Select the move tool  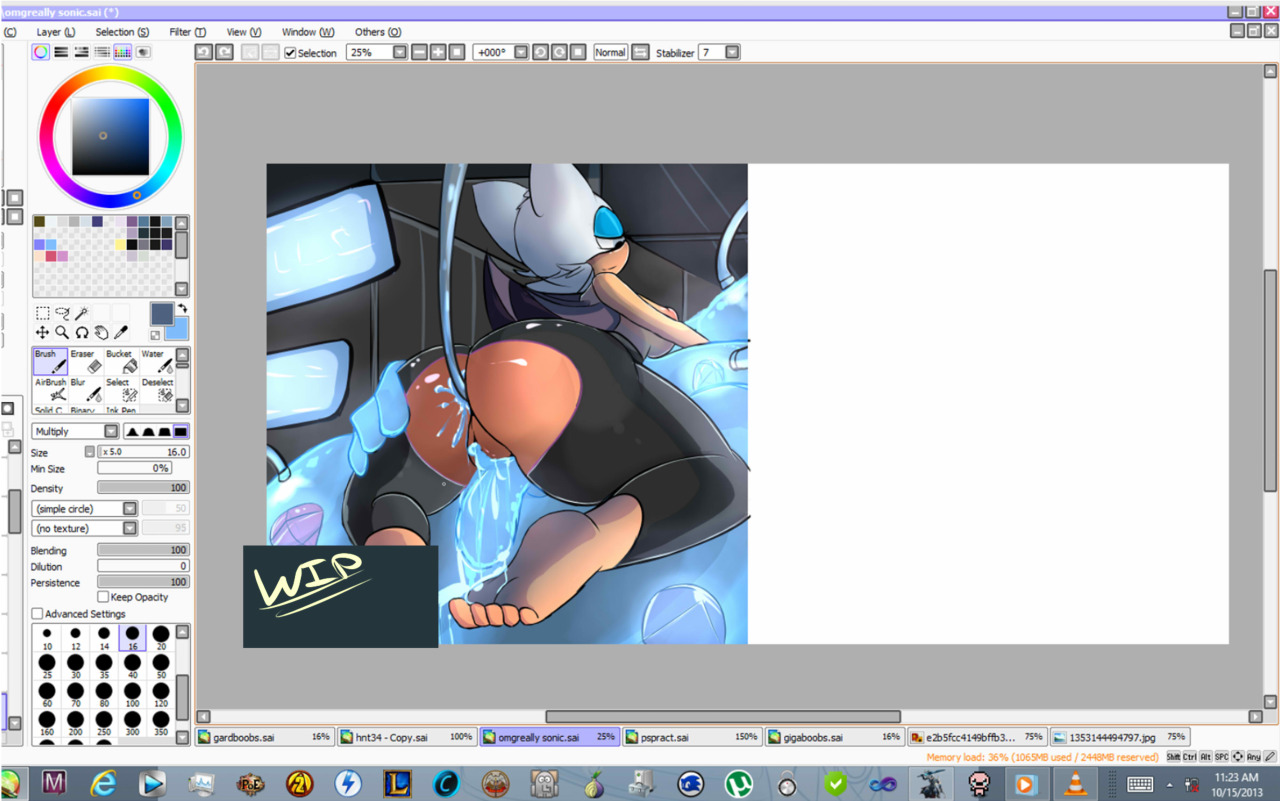pos(42,332)
